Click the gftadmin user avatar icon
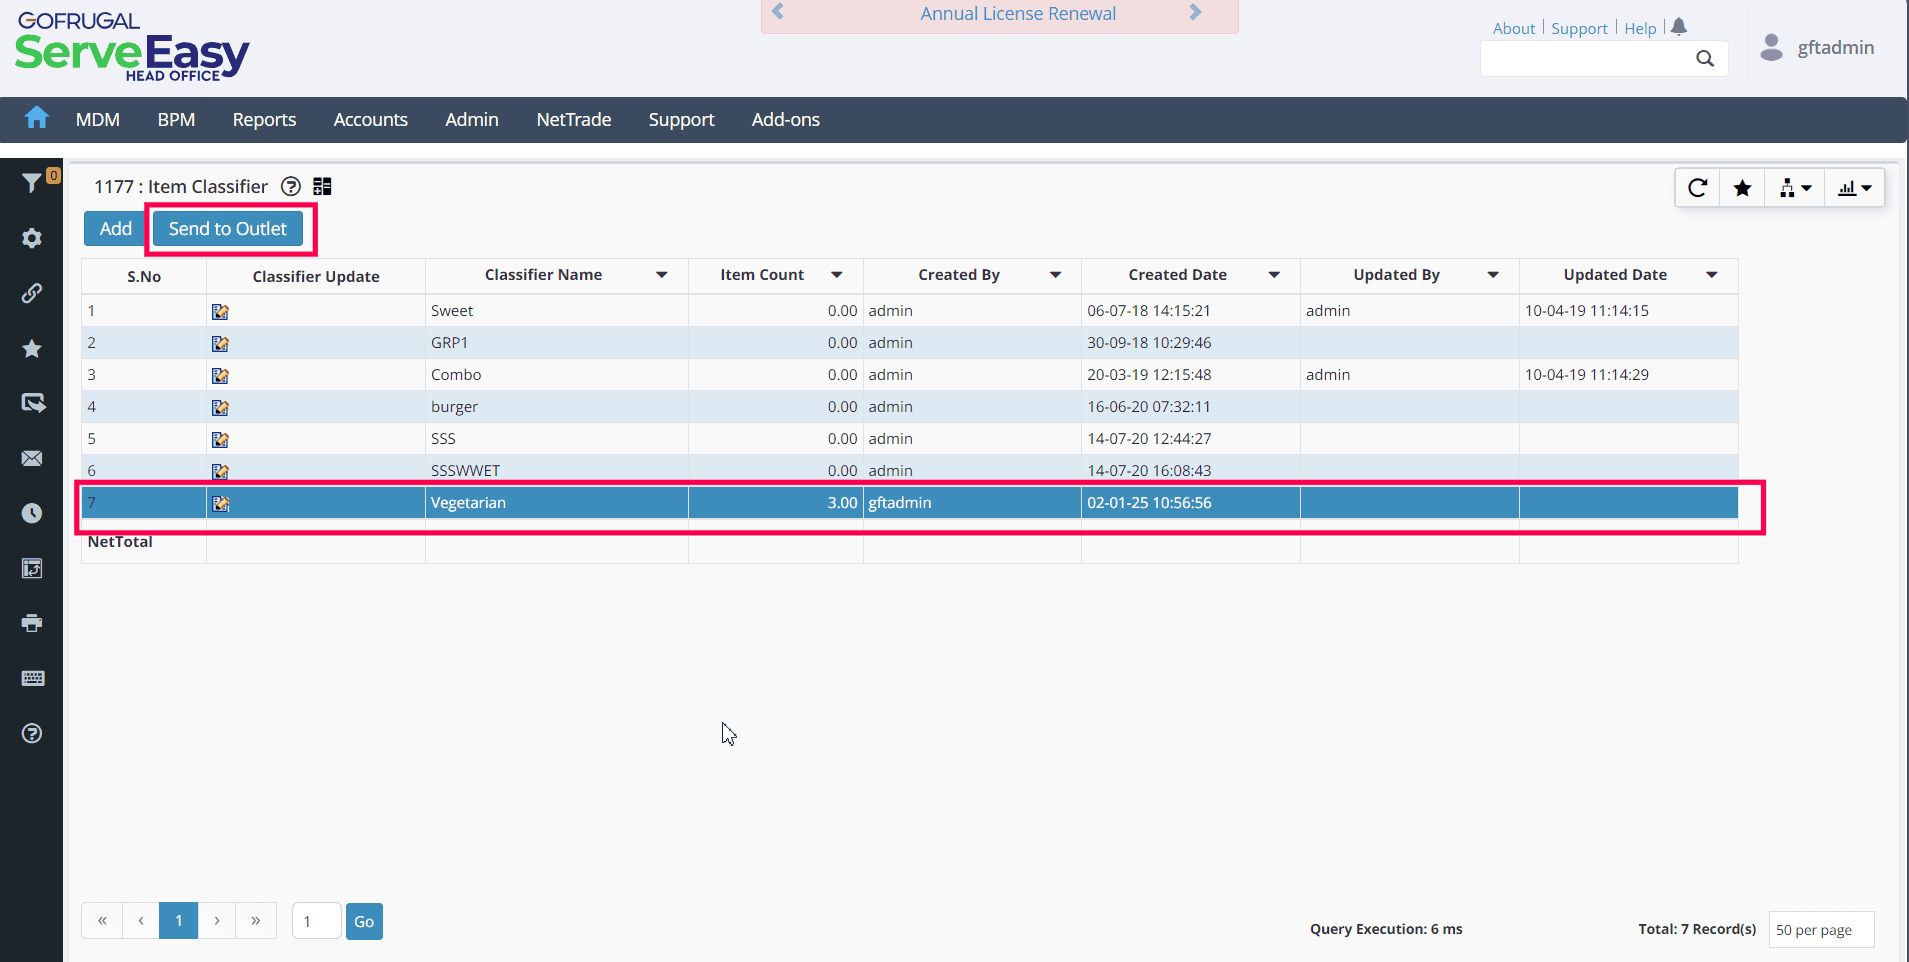 tap(1771, 47)
